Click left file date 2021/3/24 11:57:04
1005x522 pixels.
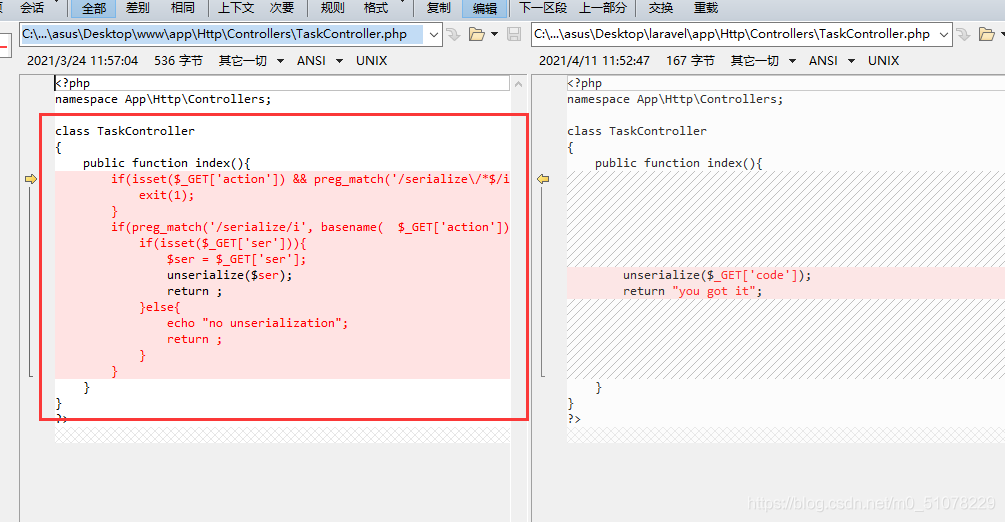pyautogui.click(x=83, y=61)
